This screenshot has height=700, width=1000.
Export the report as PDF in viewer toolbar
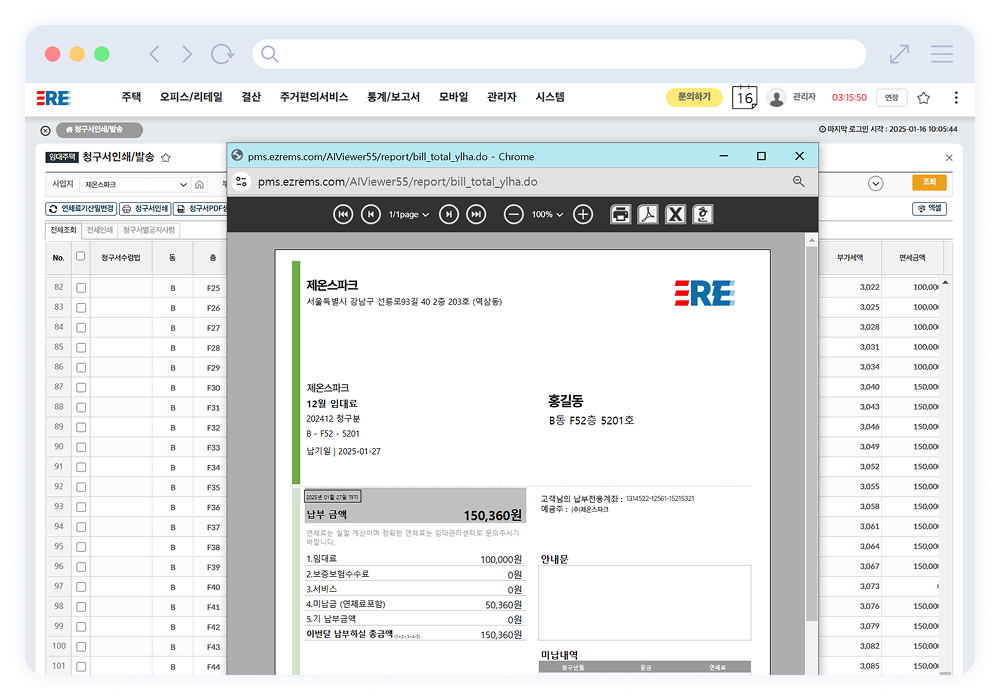(648, 214)
